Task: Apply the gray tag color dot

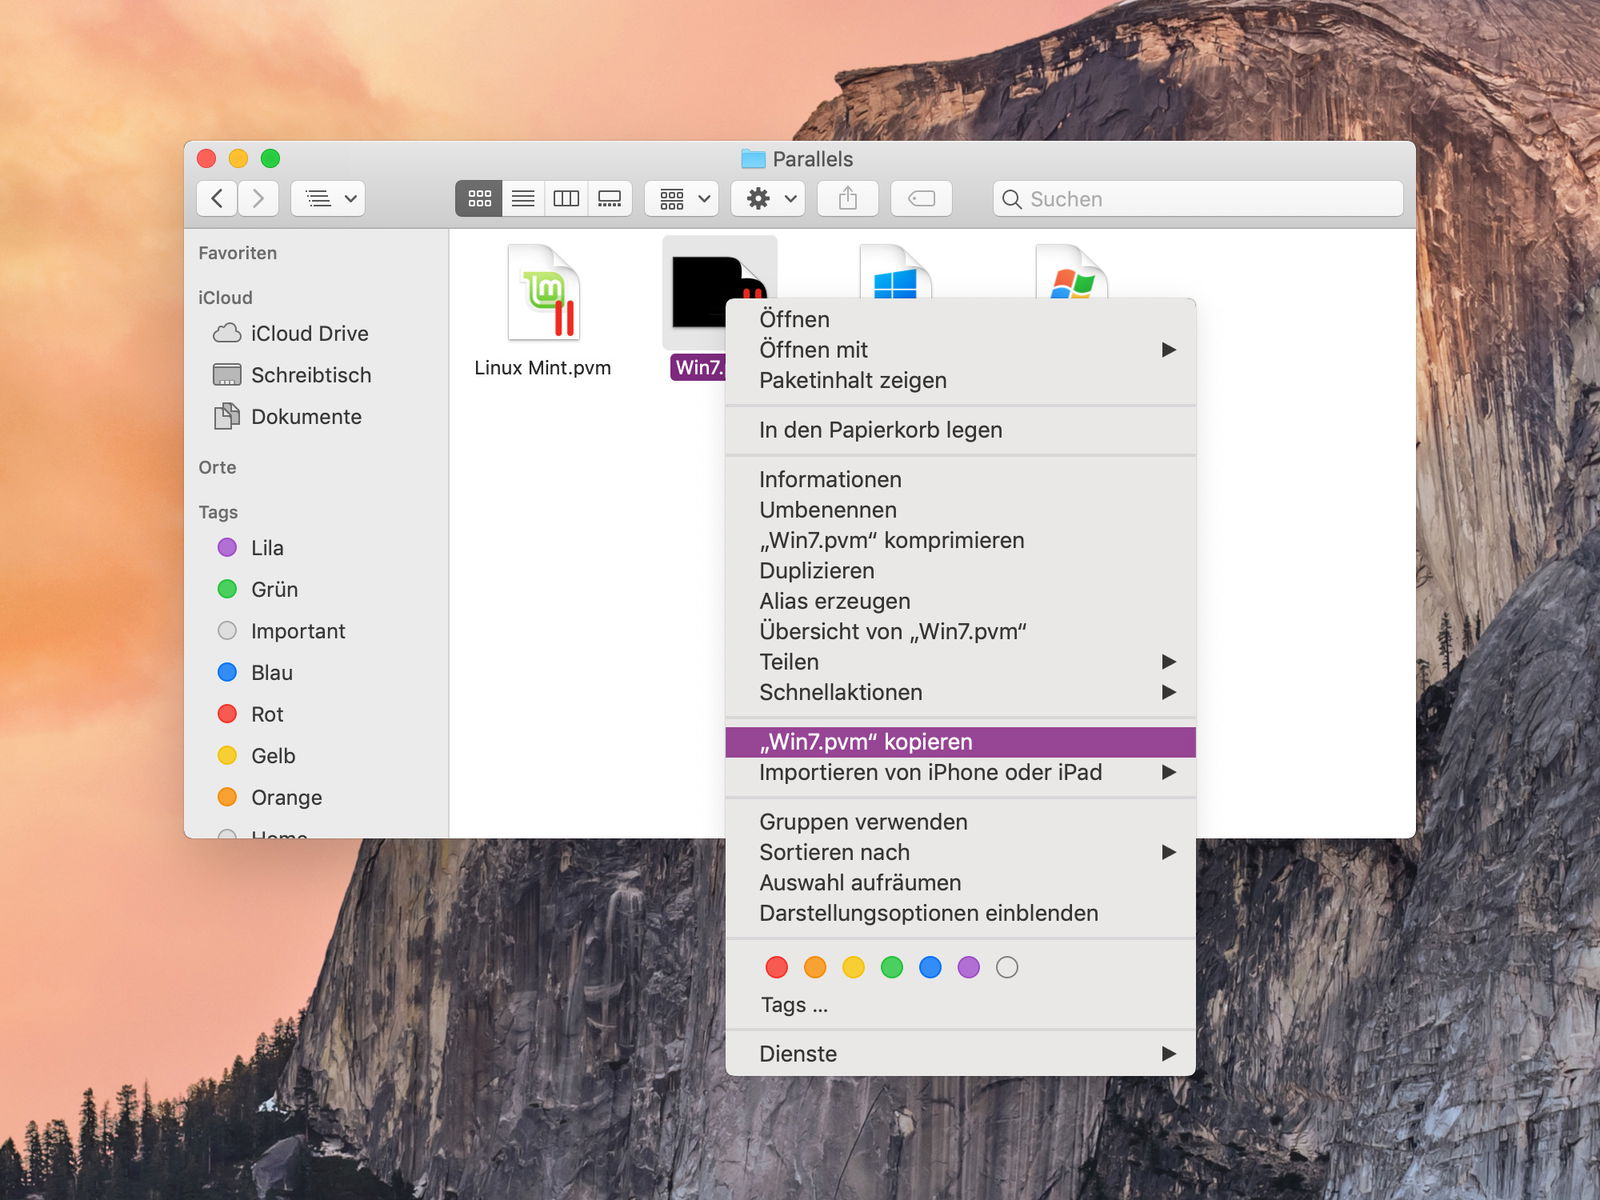Action: click(1007, 967)
